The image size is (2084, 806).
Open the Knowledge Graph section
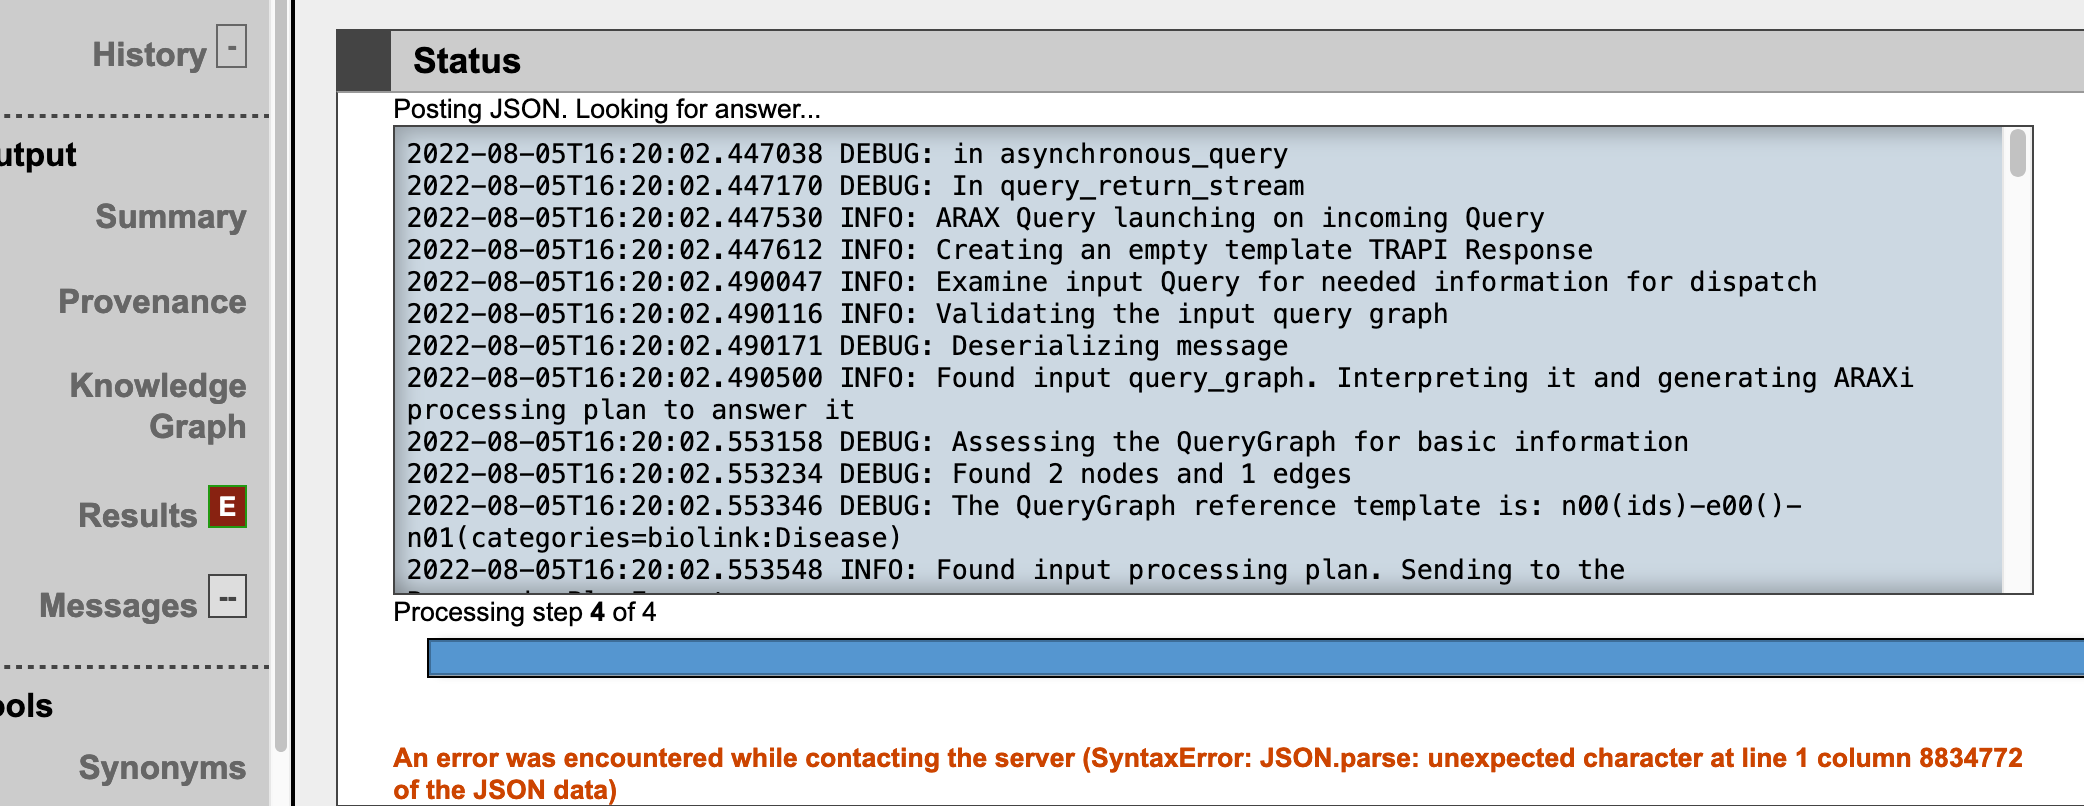158,406
